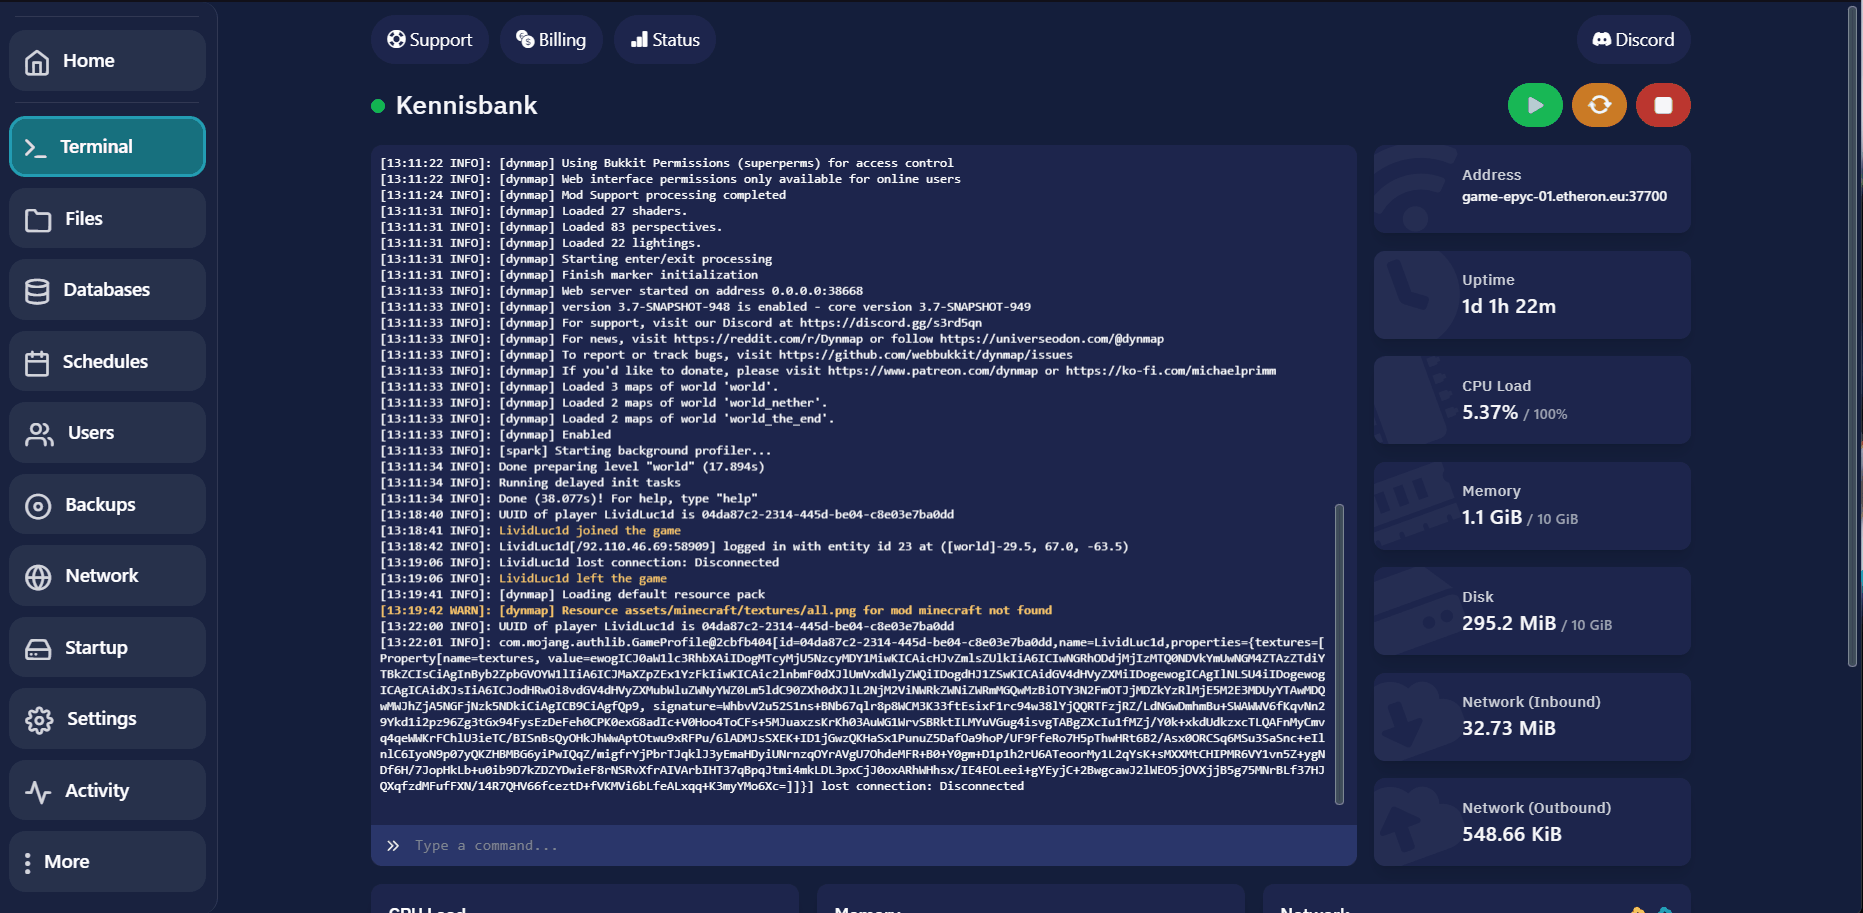The image size is (1863, 913).
Task: Start the server with the green play button
Action: (1535, 105)
